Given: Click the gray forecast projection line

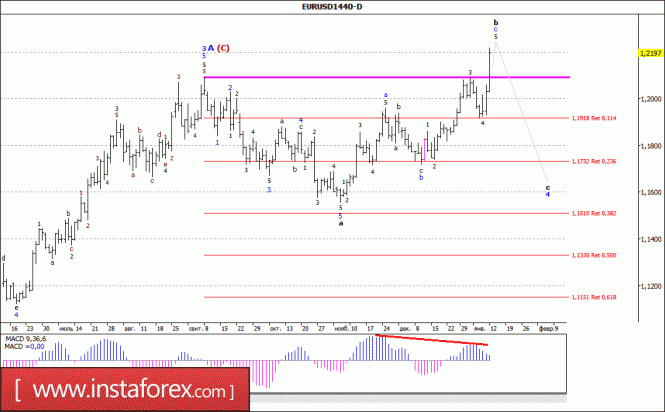Looking at the screenshot, I should click(x=522, y=112).
